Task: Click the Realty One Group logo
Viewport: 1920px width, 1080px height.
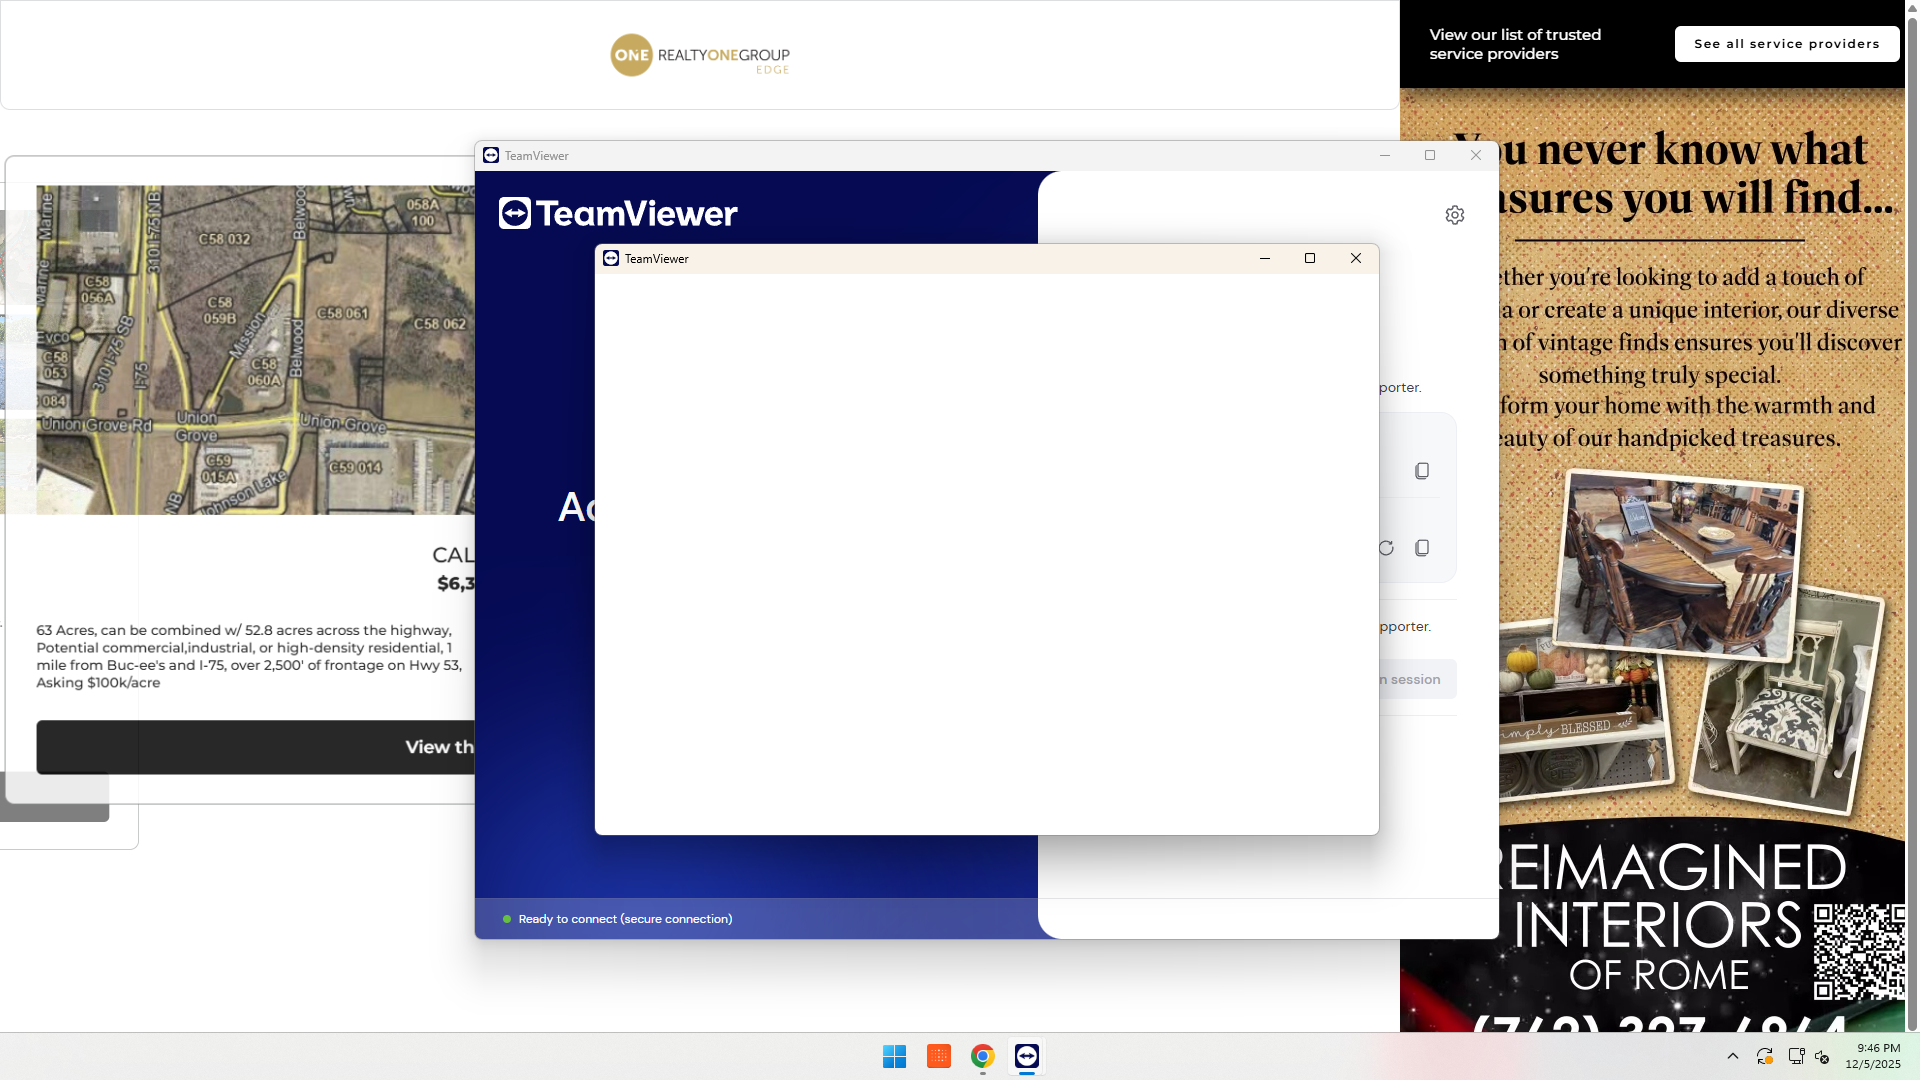Action: (x=699, y=55)
